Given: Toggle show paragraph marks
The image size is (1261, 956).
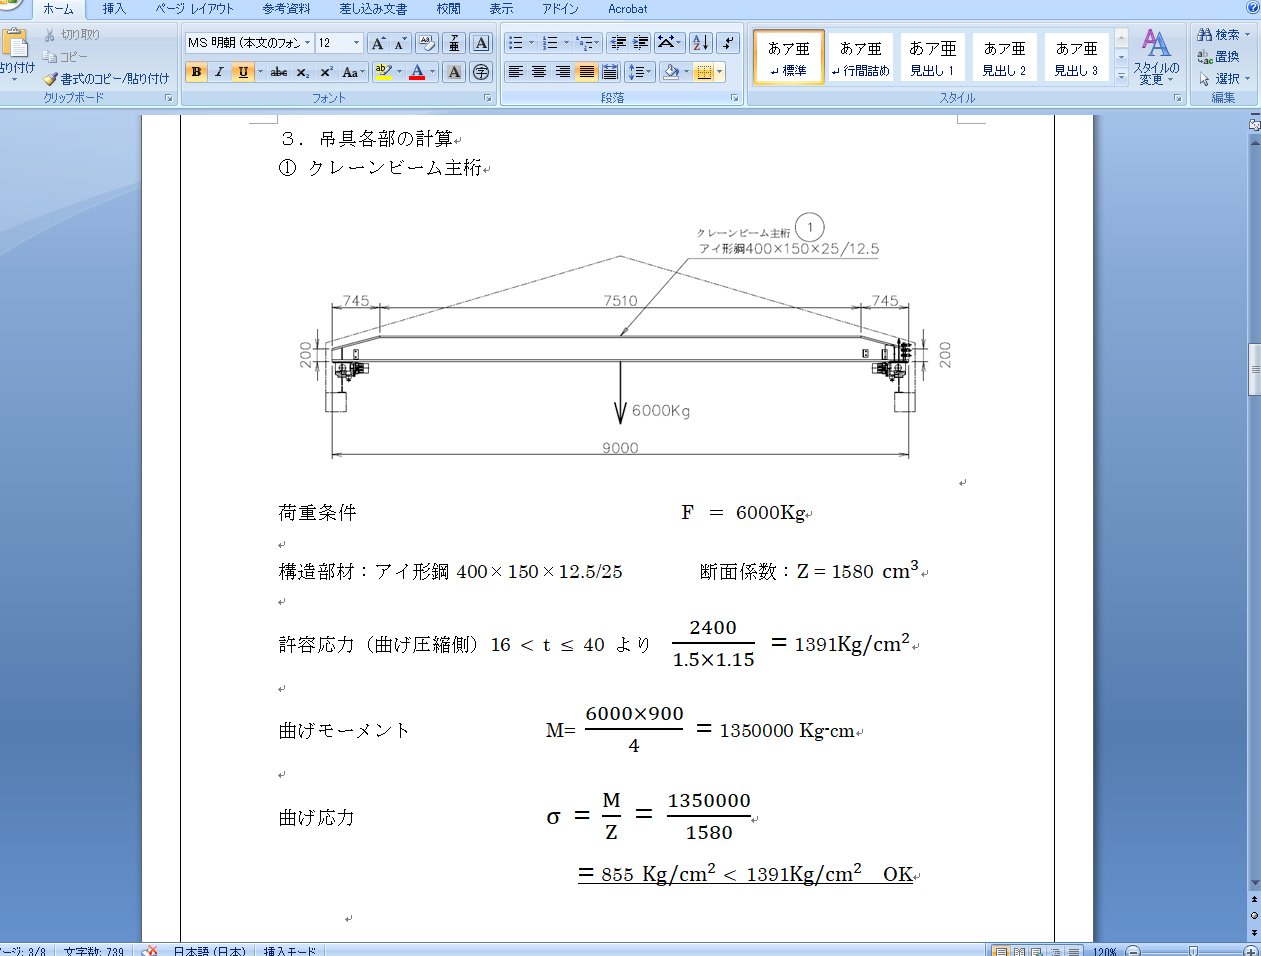Looking at the screenshot, I should point(729,43).
